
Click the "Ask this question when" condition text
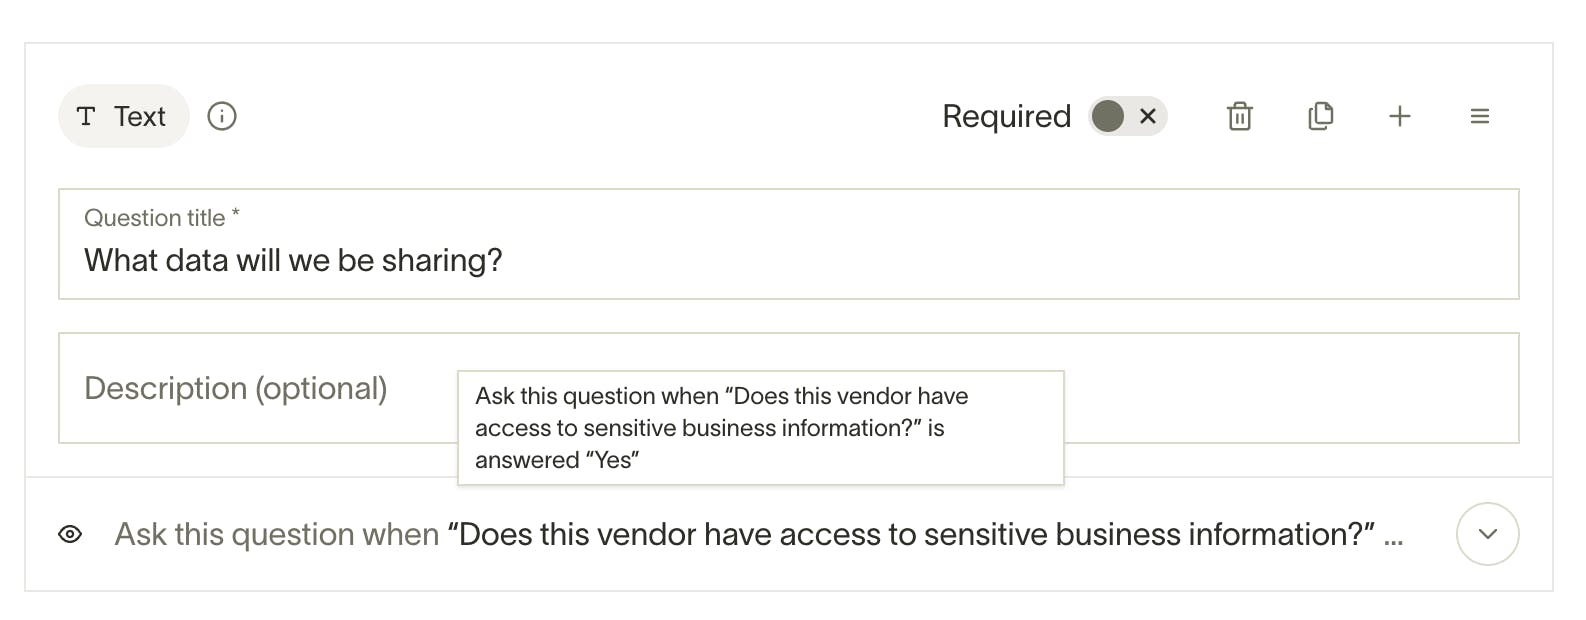point(277,534)
